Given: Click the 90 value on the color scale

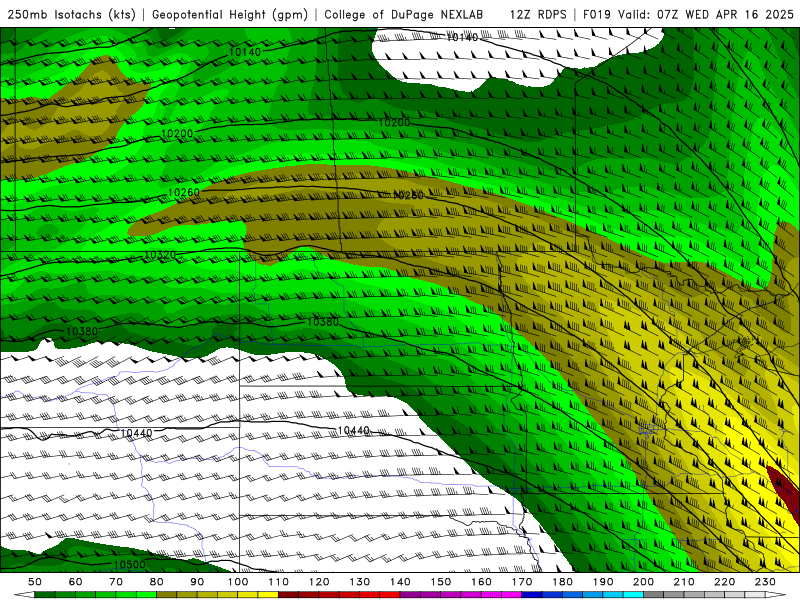Looking at the screenshot, I should (197, 582).
